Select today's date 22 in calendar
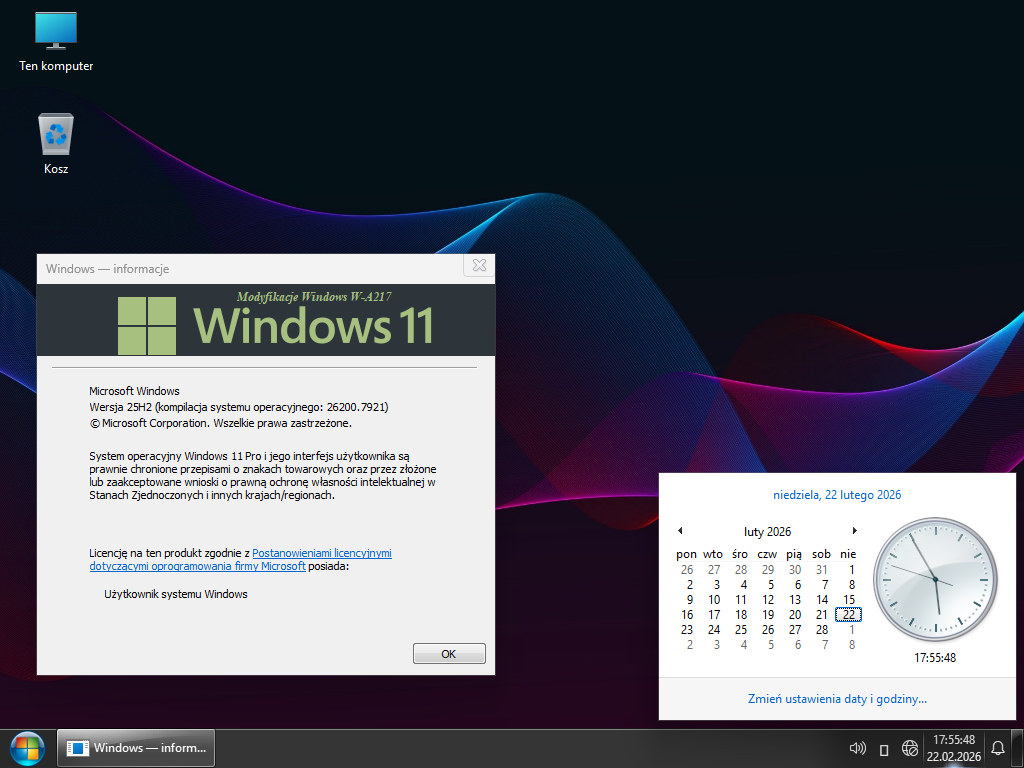1024x768 pixels. (x=848, y=614)
